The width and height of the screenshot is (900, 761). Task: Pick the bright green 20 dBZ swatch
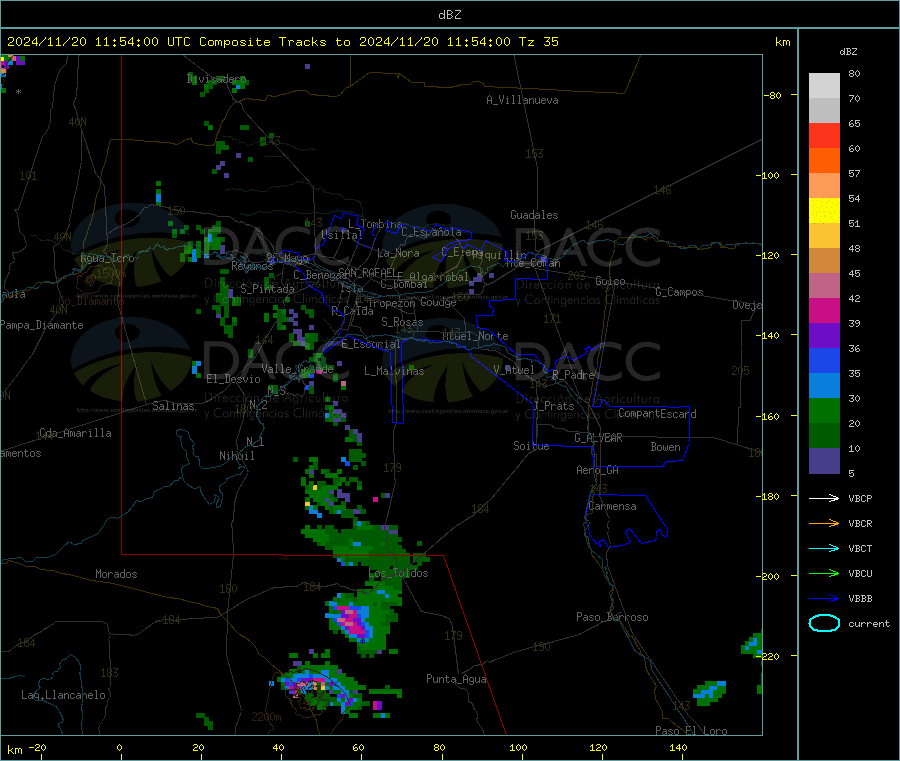click(824, 410)
